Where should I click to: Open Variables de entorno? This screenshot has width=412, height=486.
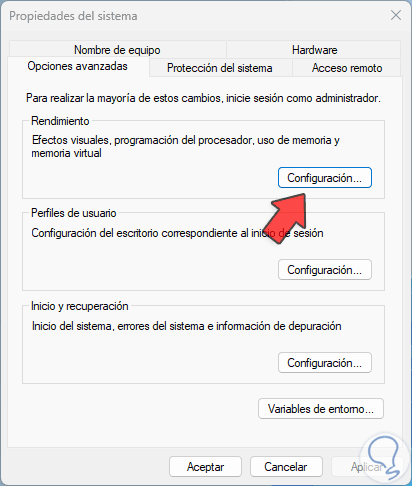coord(321,409)
